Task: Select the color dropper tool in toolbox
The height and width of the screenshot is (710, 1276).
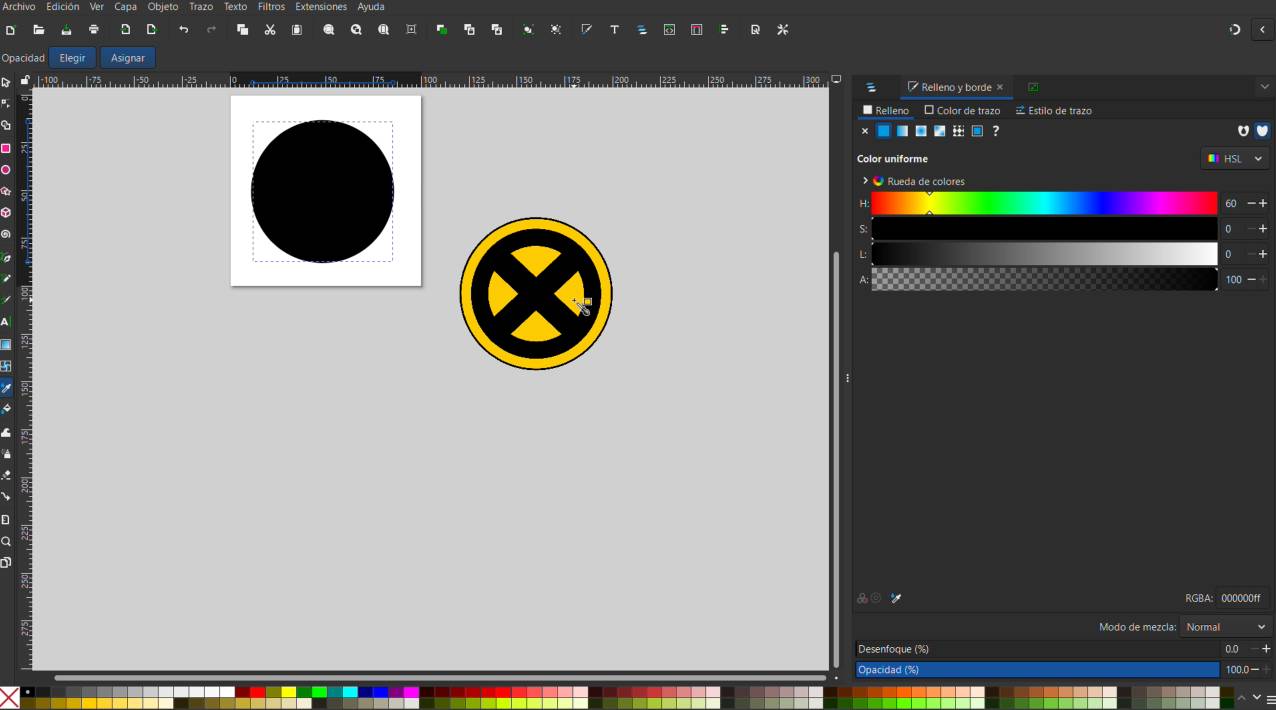Action: (6, 388)
